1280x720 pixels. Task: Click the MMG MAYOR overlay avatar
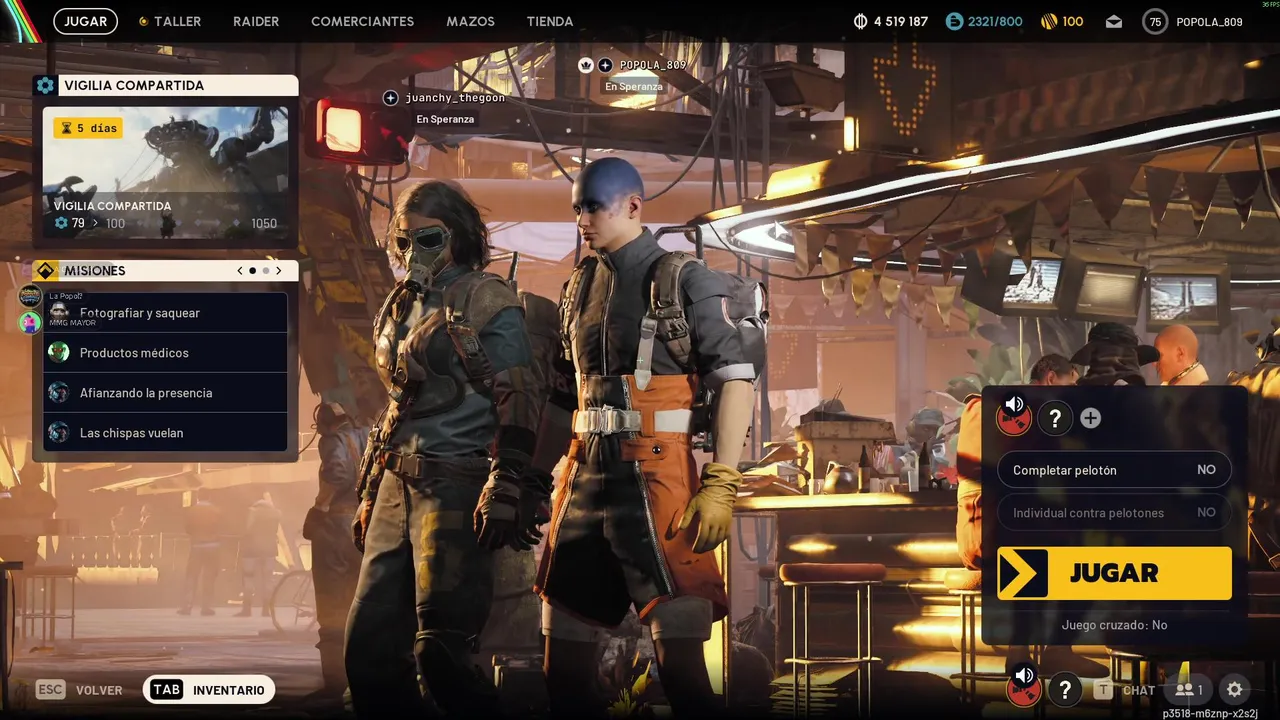(x=31, y=322)
